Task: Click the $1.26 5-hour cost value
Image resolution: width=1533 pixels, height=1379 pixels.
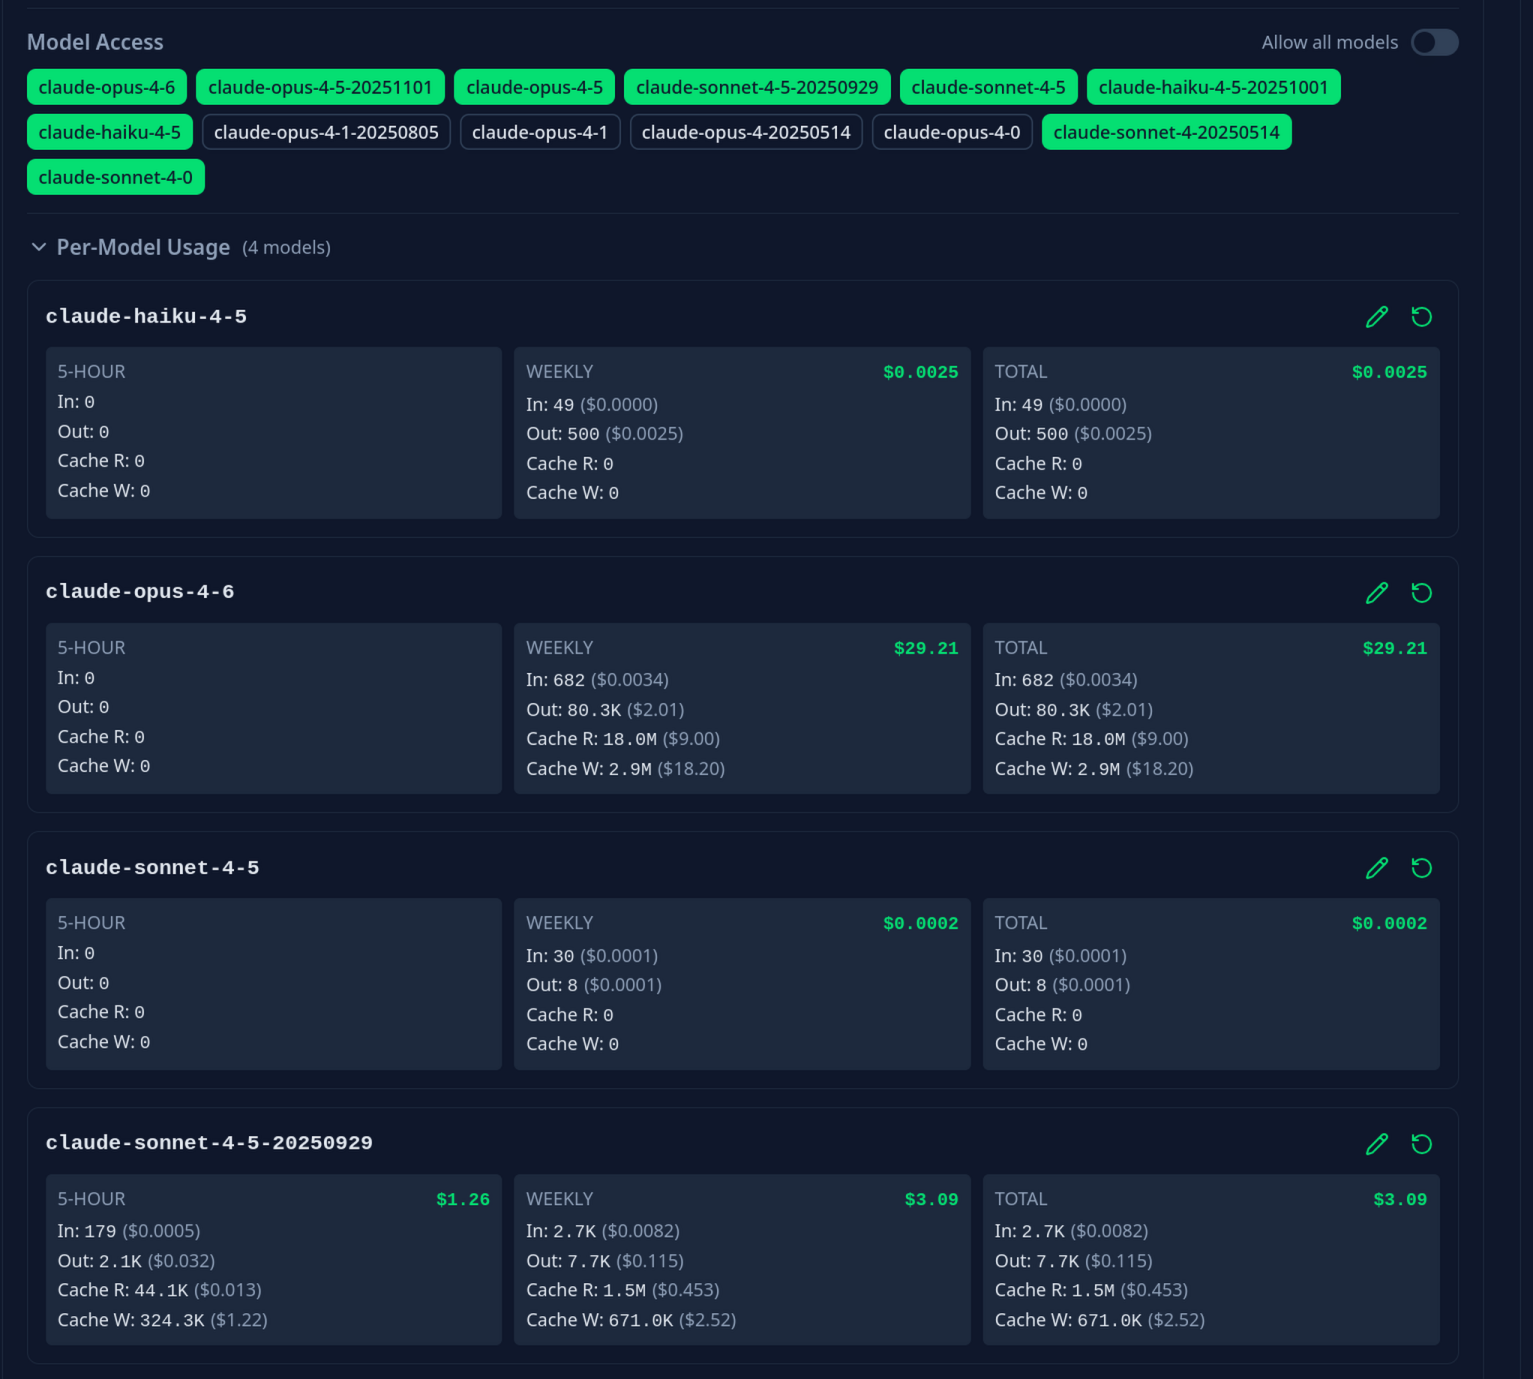Action: click(463, 1199)
